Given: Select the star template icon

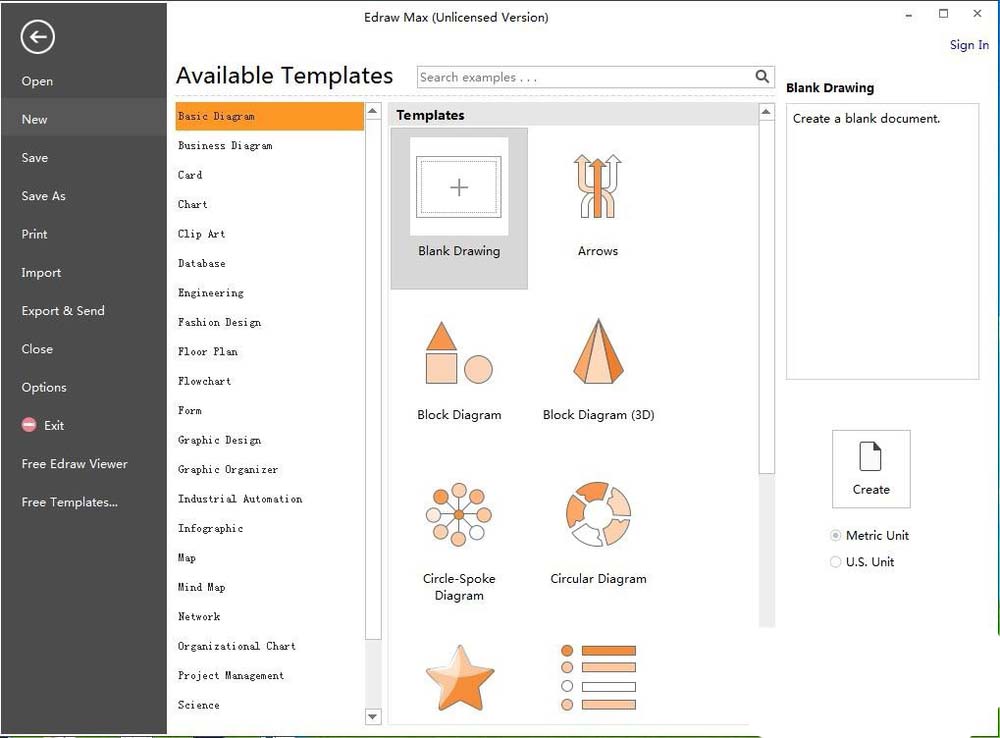Looking at the screenshot, I should point(459,677).
